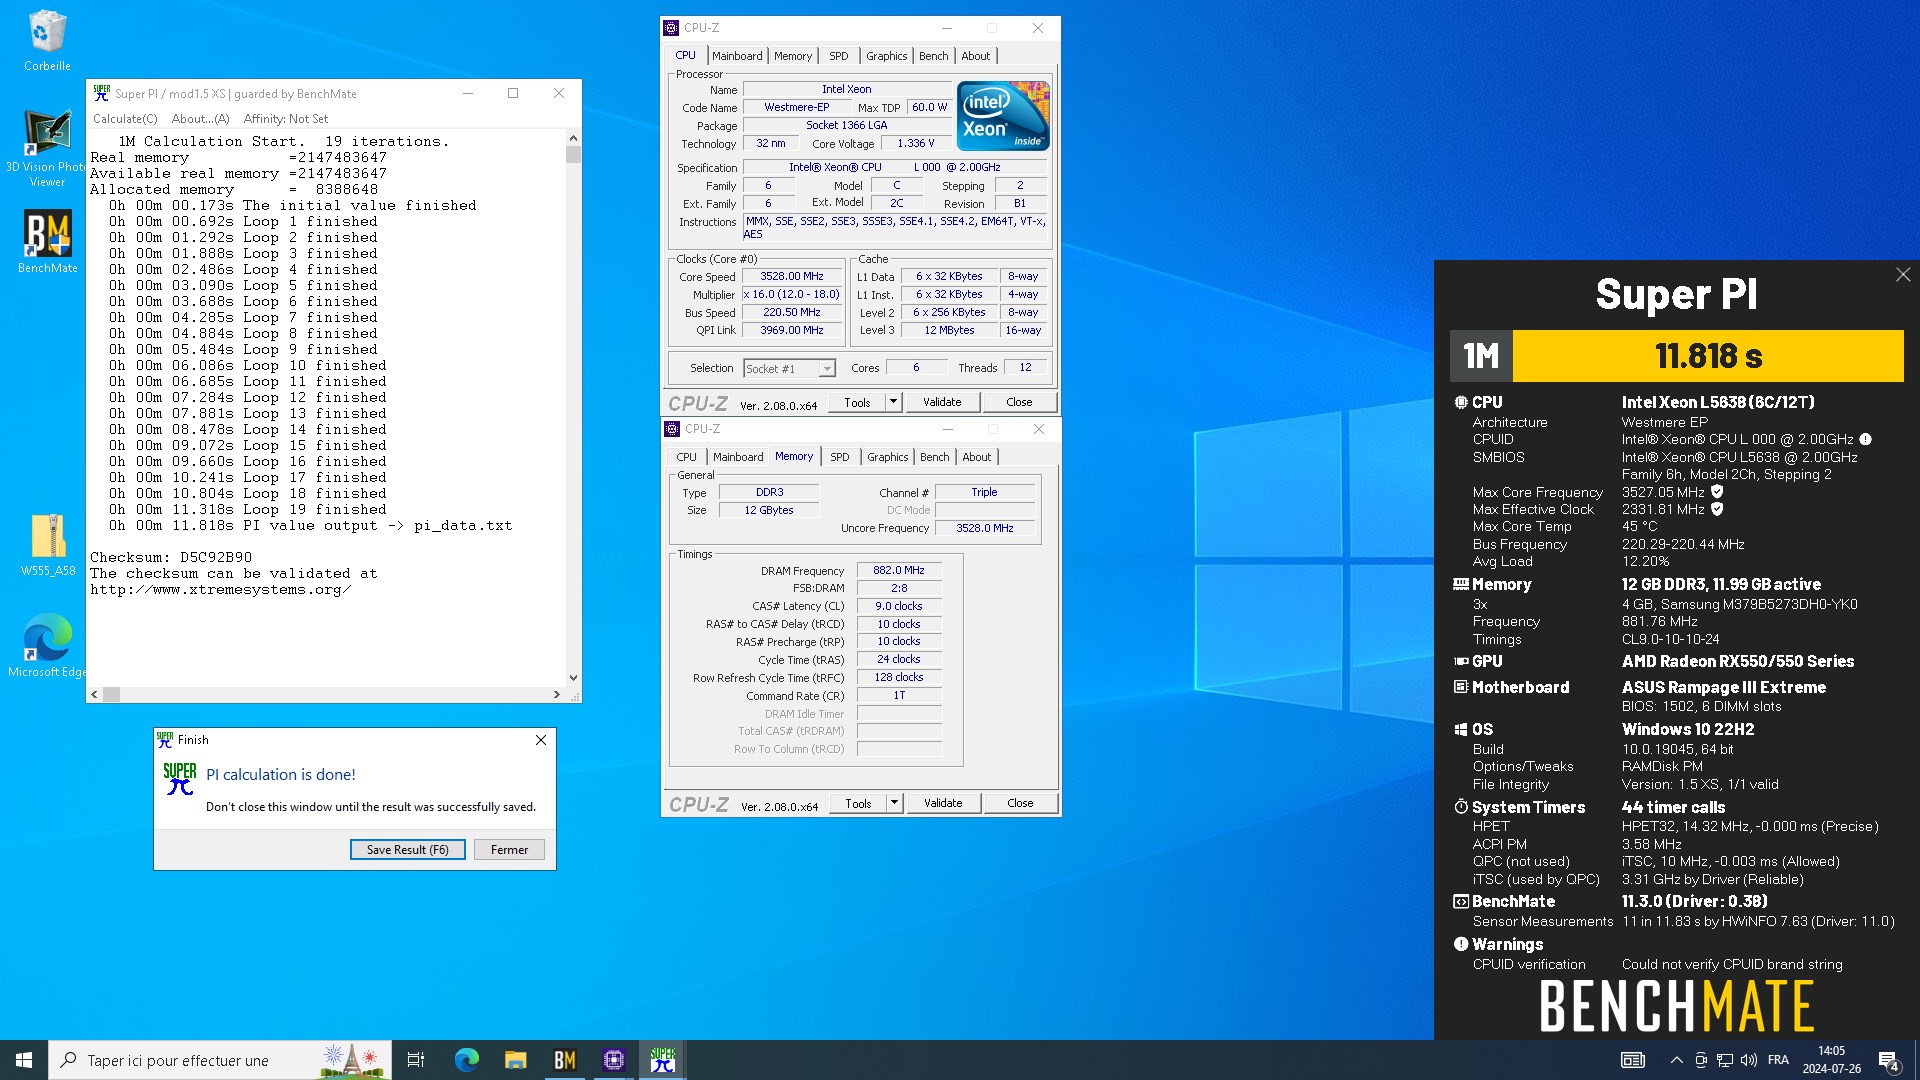Click Save Result (F6) button
Image resolution: width=1920 pixels, height=1080 pixels.
(x=407, y=849)
